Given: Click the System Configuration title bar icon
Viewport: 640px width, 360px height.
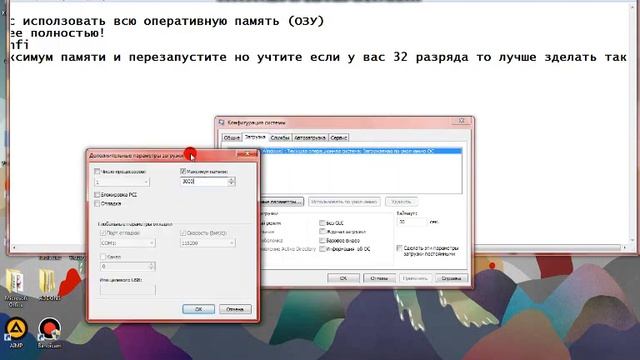Looking at the screenshot, I should (x=221, y=122).
